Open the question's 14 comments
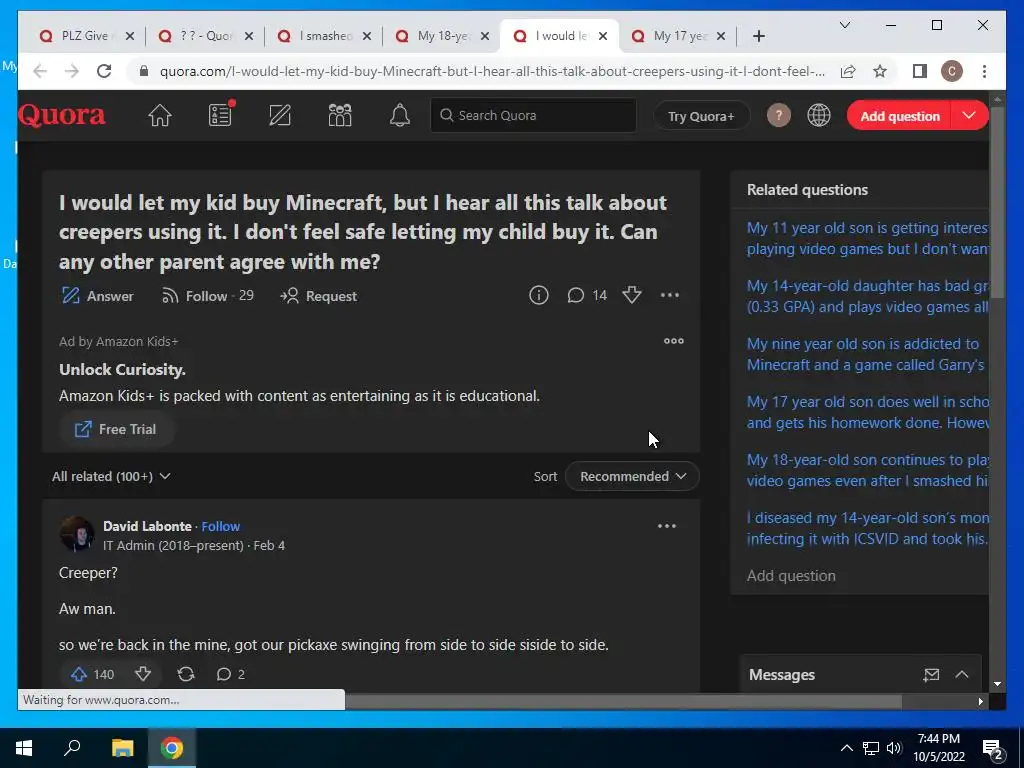The height and width of the screenshot is (768, 1024). pyautogui.click(x=587, y=295)
